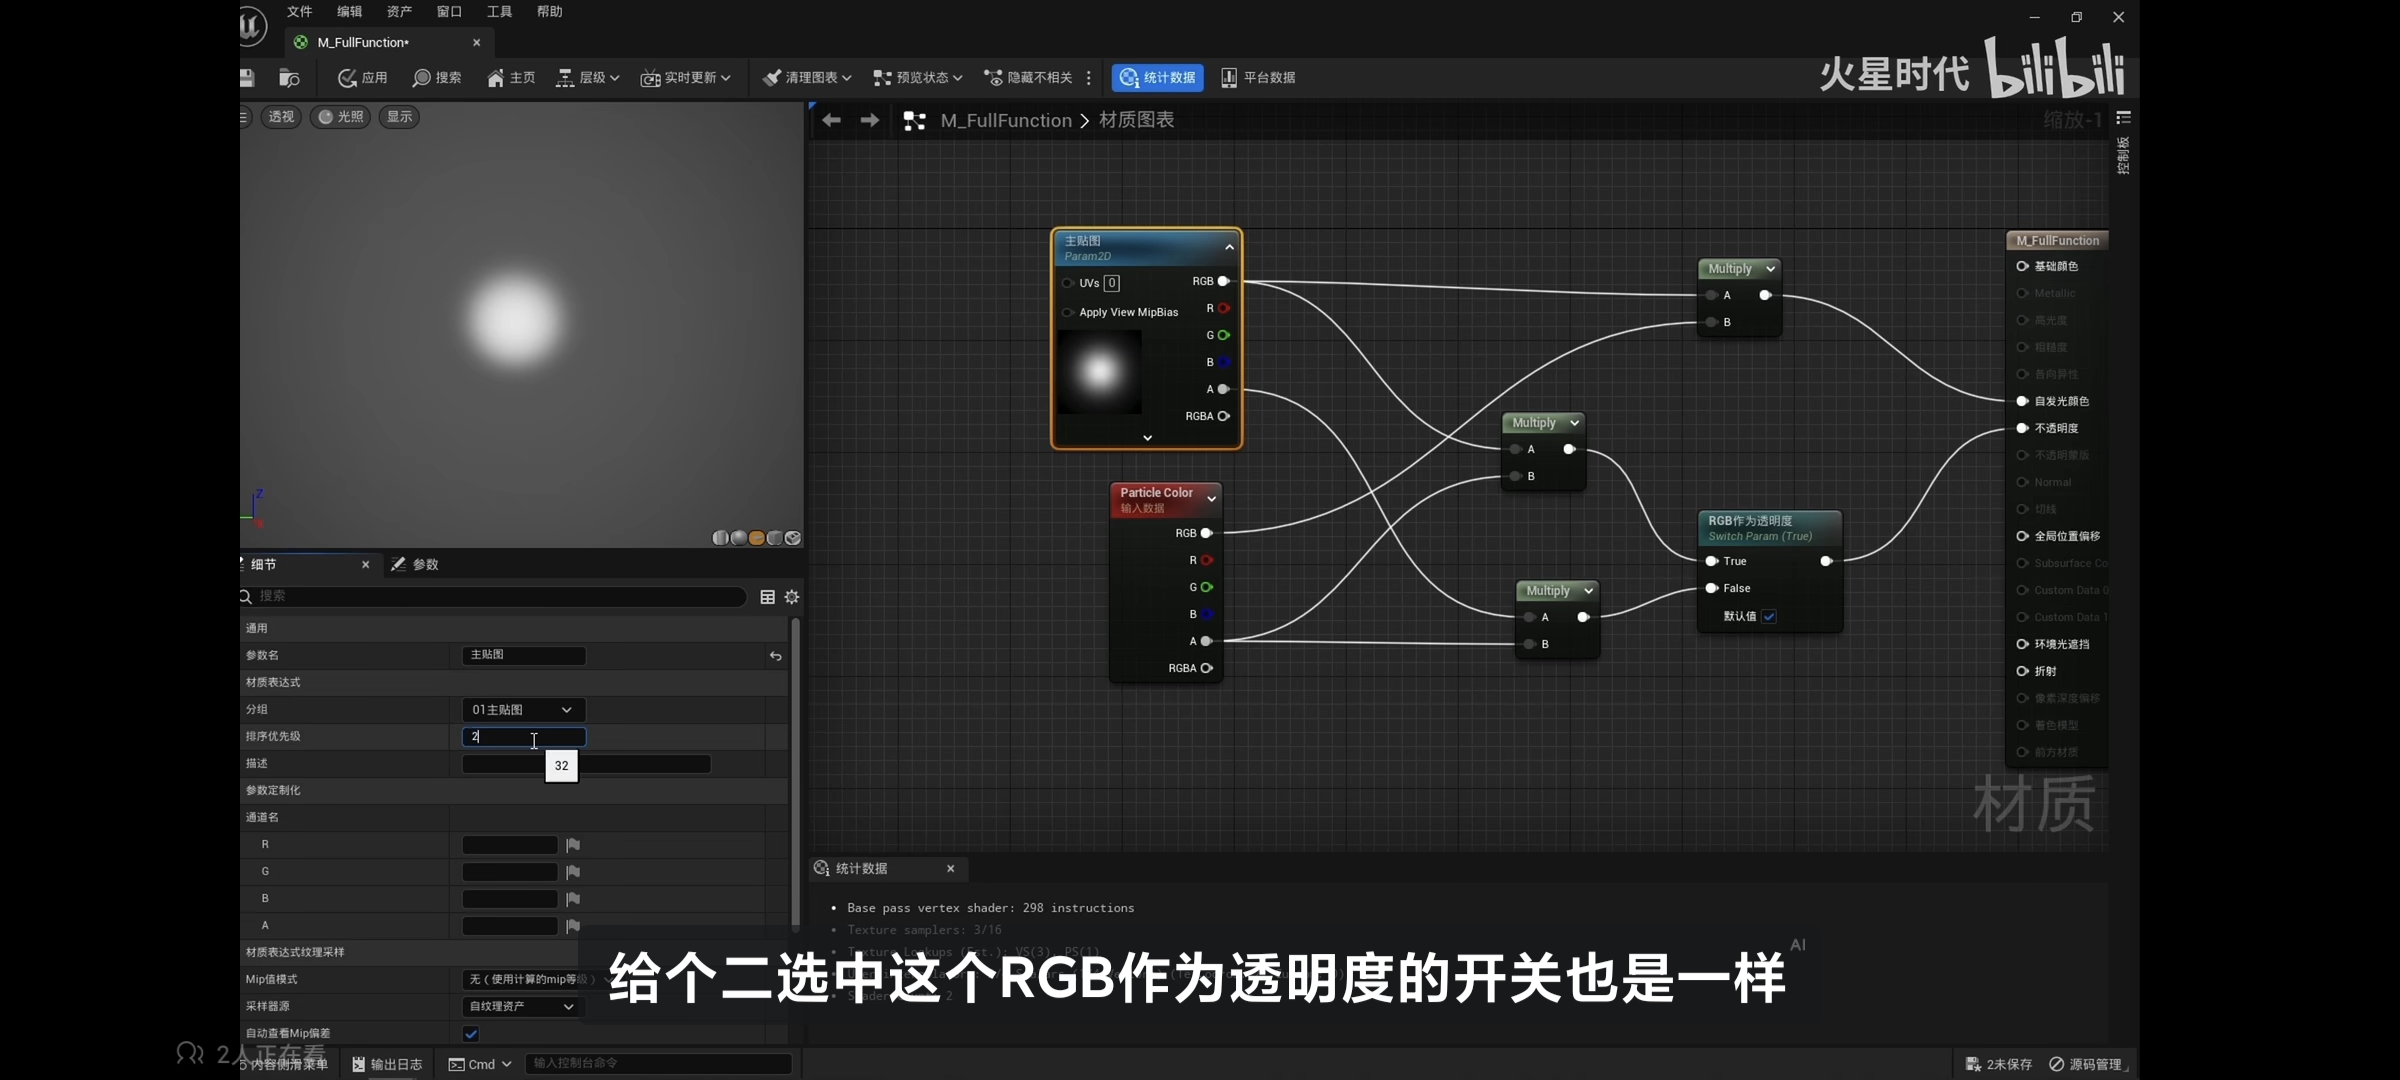Click the graph back navigation arrow
2400x1080 pixels.
click(x=831, y=121)
